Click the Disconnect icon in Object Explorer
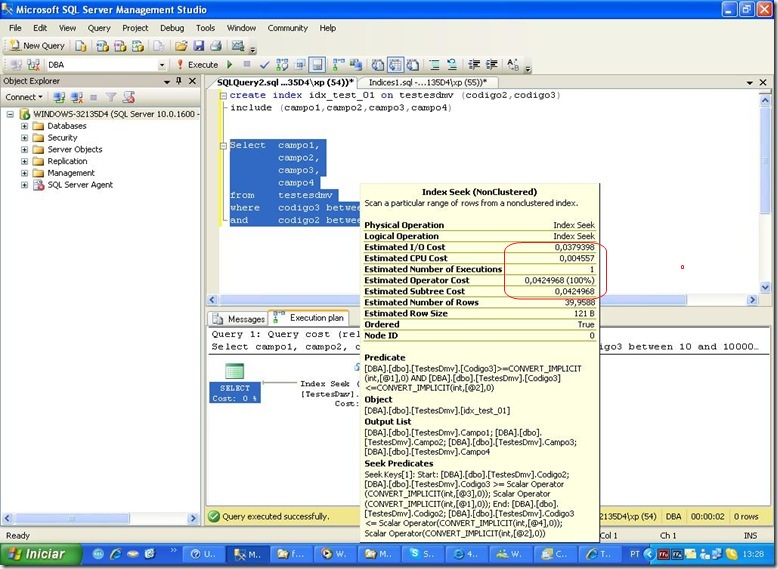 [x=76, y=97]
